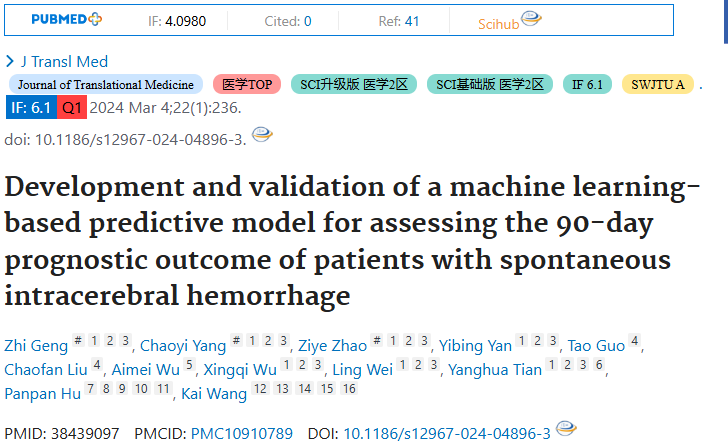
Task: Expand the J Transl Med chevron
Action: 10,61
